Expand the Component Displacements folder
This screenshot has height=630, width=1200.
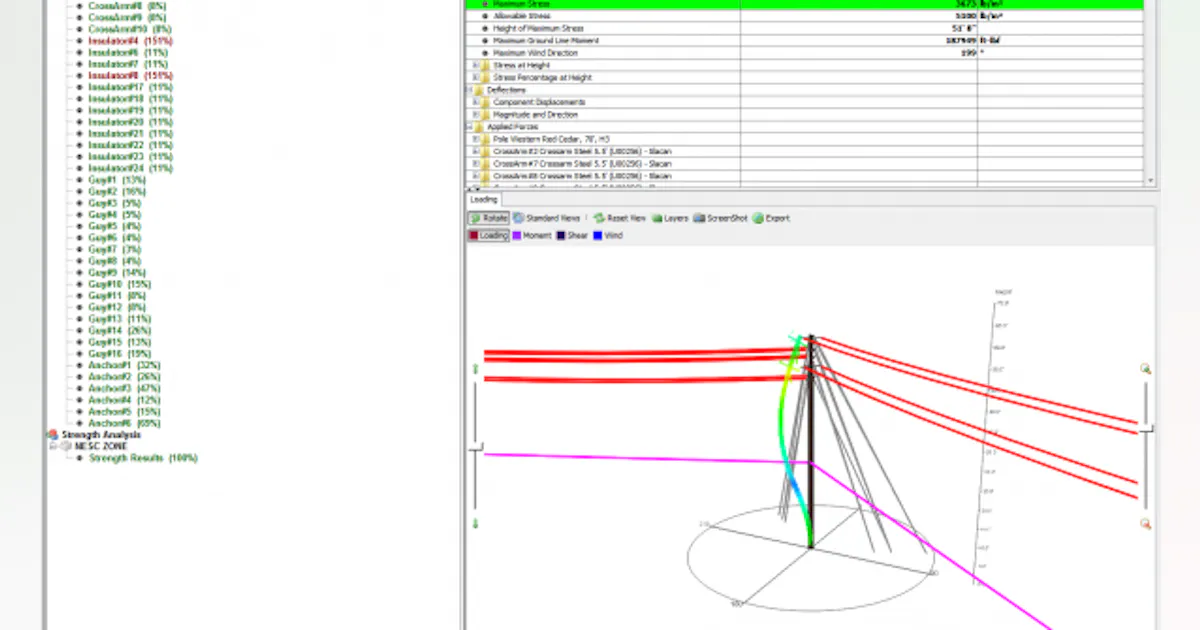point(476,102)
